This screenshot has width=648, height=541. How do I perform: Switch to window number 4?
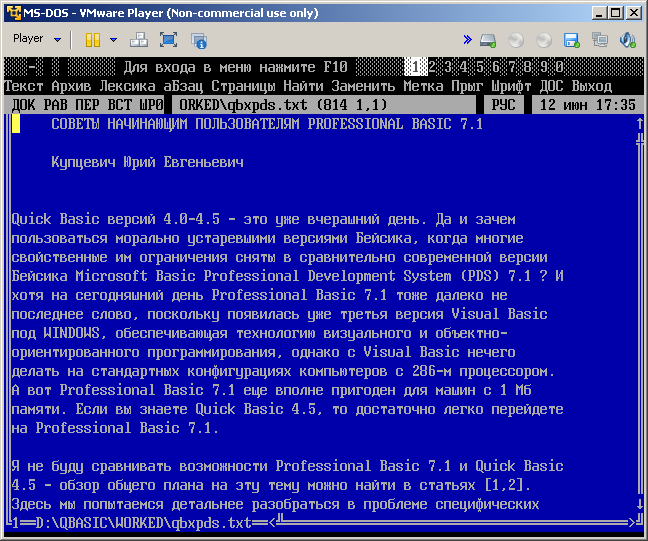point(464,67)
